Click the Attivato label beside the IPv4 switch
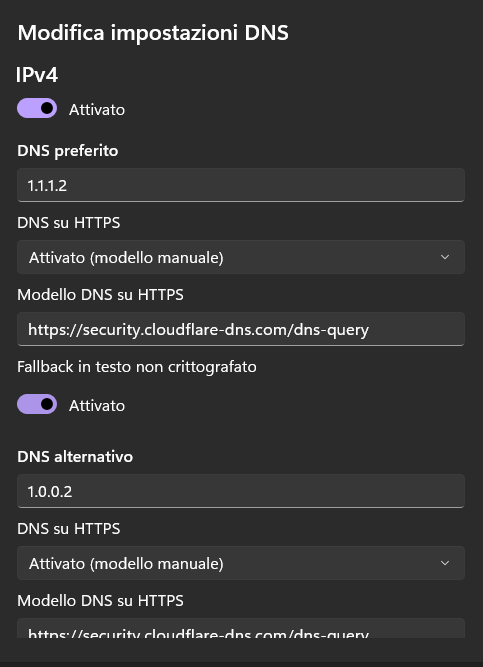Screen dimensions: 483x667 coord(97,110)
